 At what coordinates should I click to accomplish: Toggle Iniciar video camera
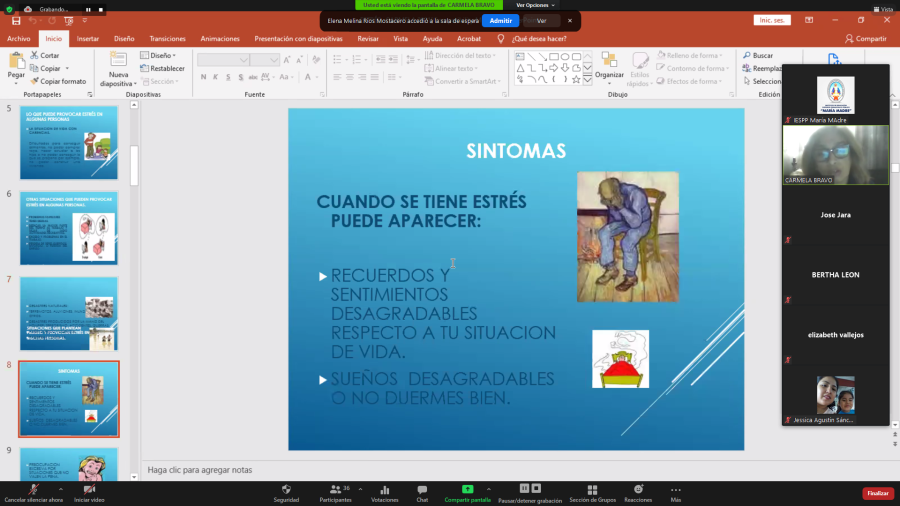89,489
